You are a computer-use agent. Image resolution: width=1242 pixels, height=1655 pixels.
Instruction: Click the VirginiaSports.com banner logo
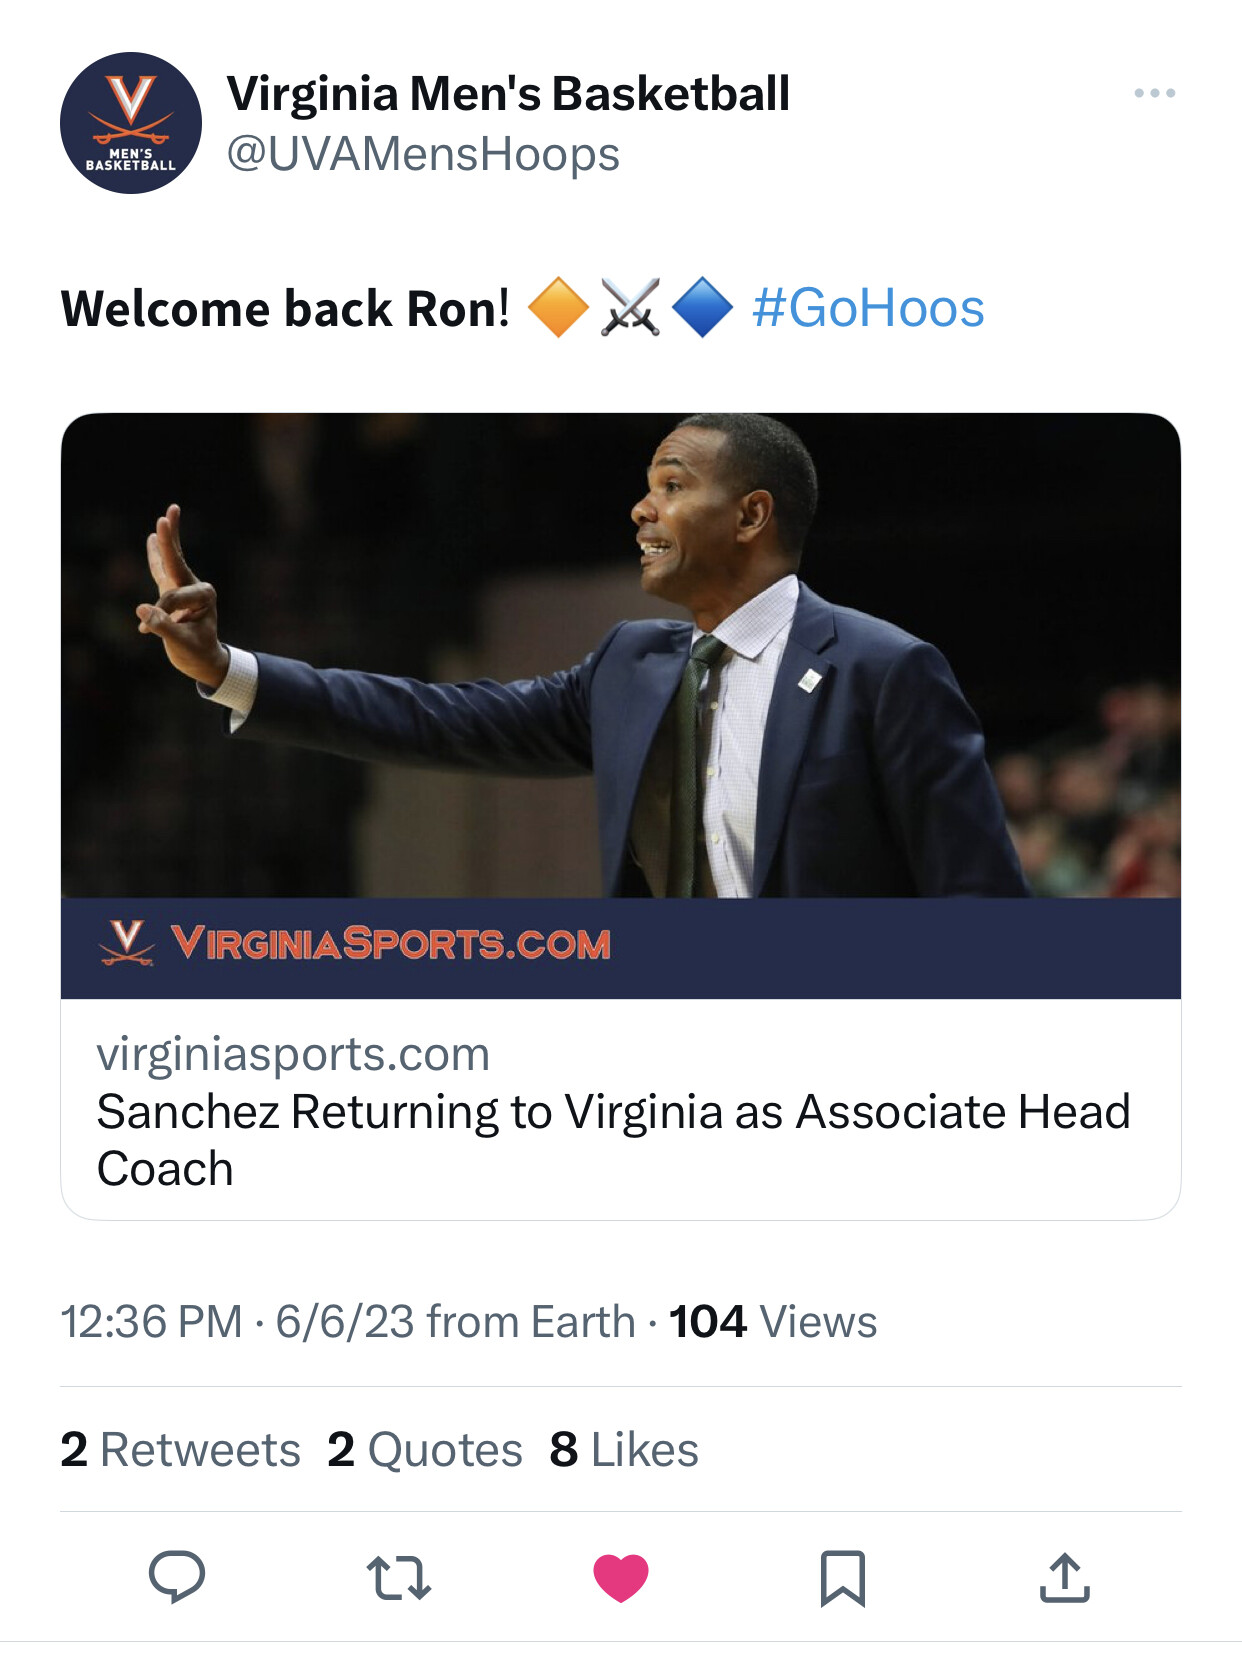[356, 943]
